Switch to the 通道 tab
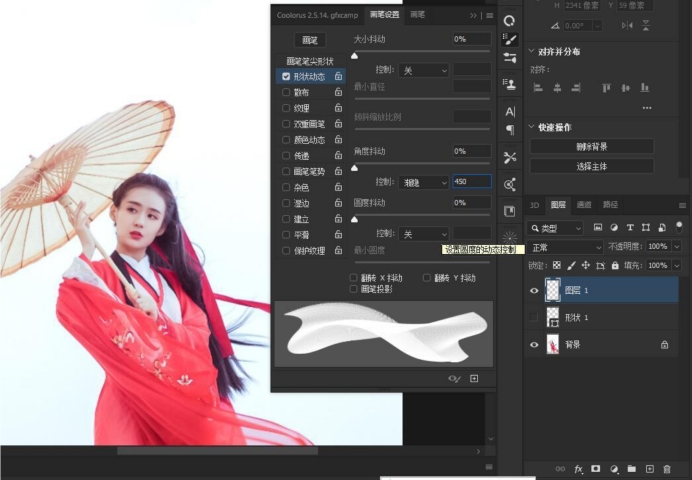 pyautogui.click(x=584, y=205)
